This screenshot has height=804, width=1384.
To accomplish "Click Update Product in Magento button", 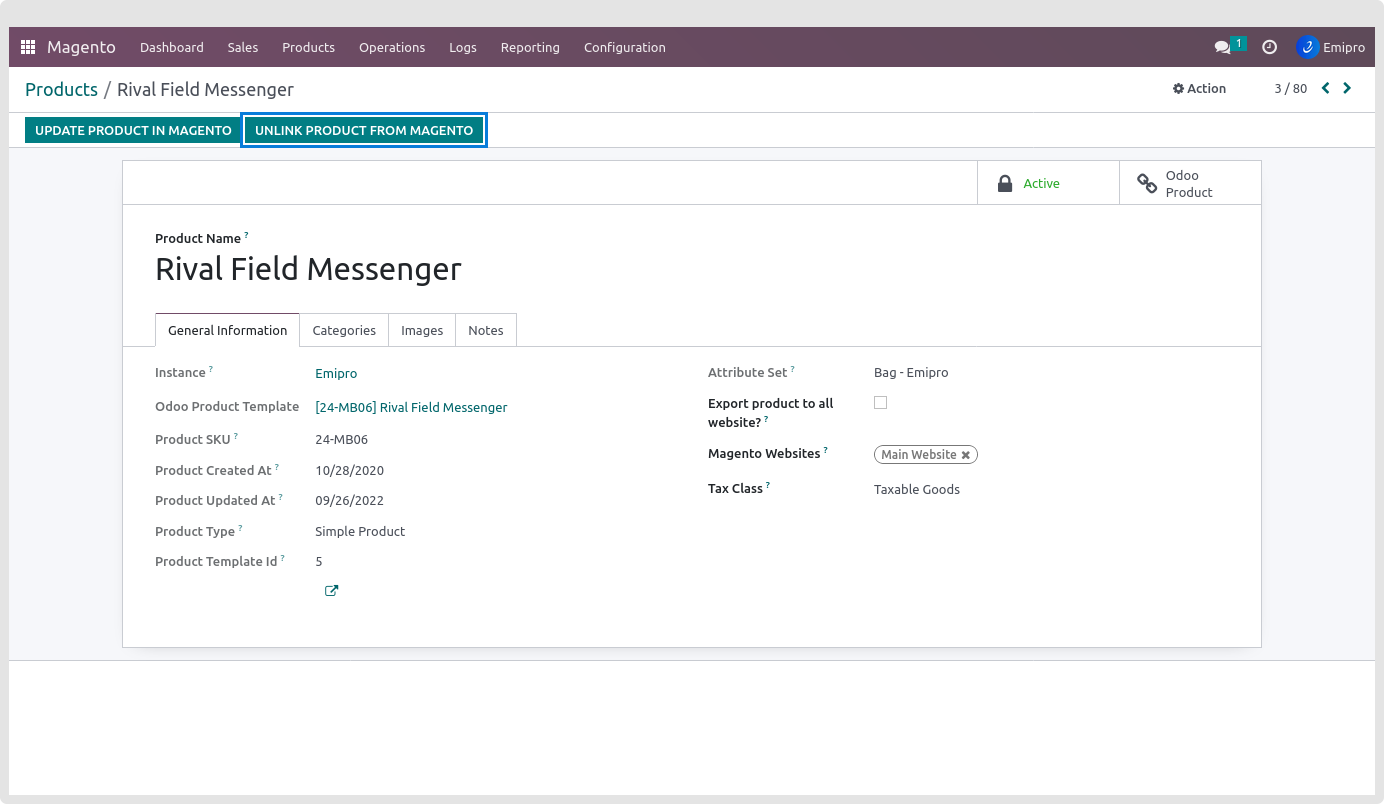I will 133,130.
